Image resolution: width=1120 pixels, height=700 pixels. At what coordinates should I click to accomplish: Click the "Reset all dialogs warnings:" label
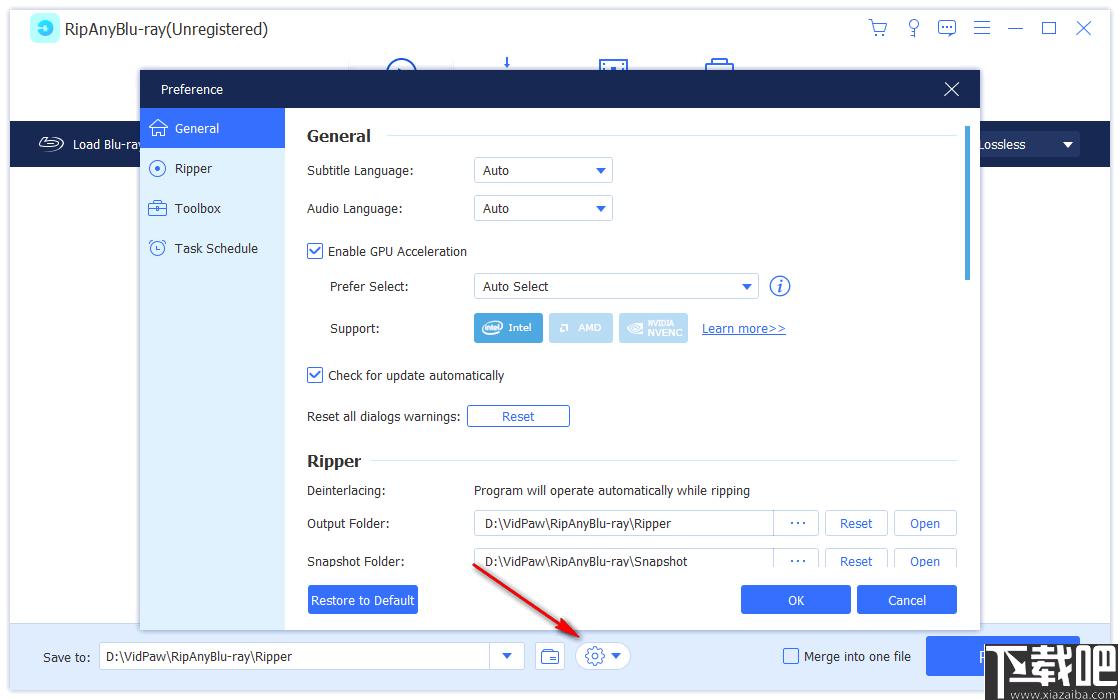click(384, 416)
